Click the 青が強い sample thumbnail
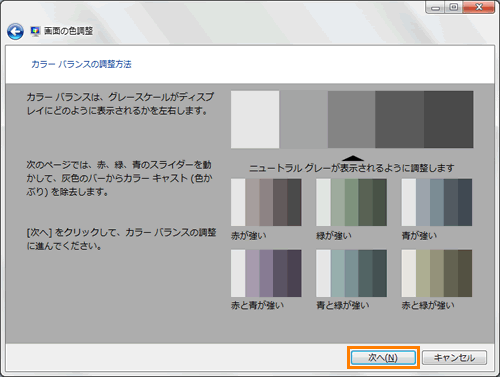 [x=437, y=202]
